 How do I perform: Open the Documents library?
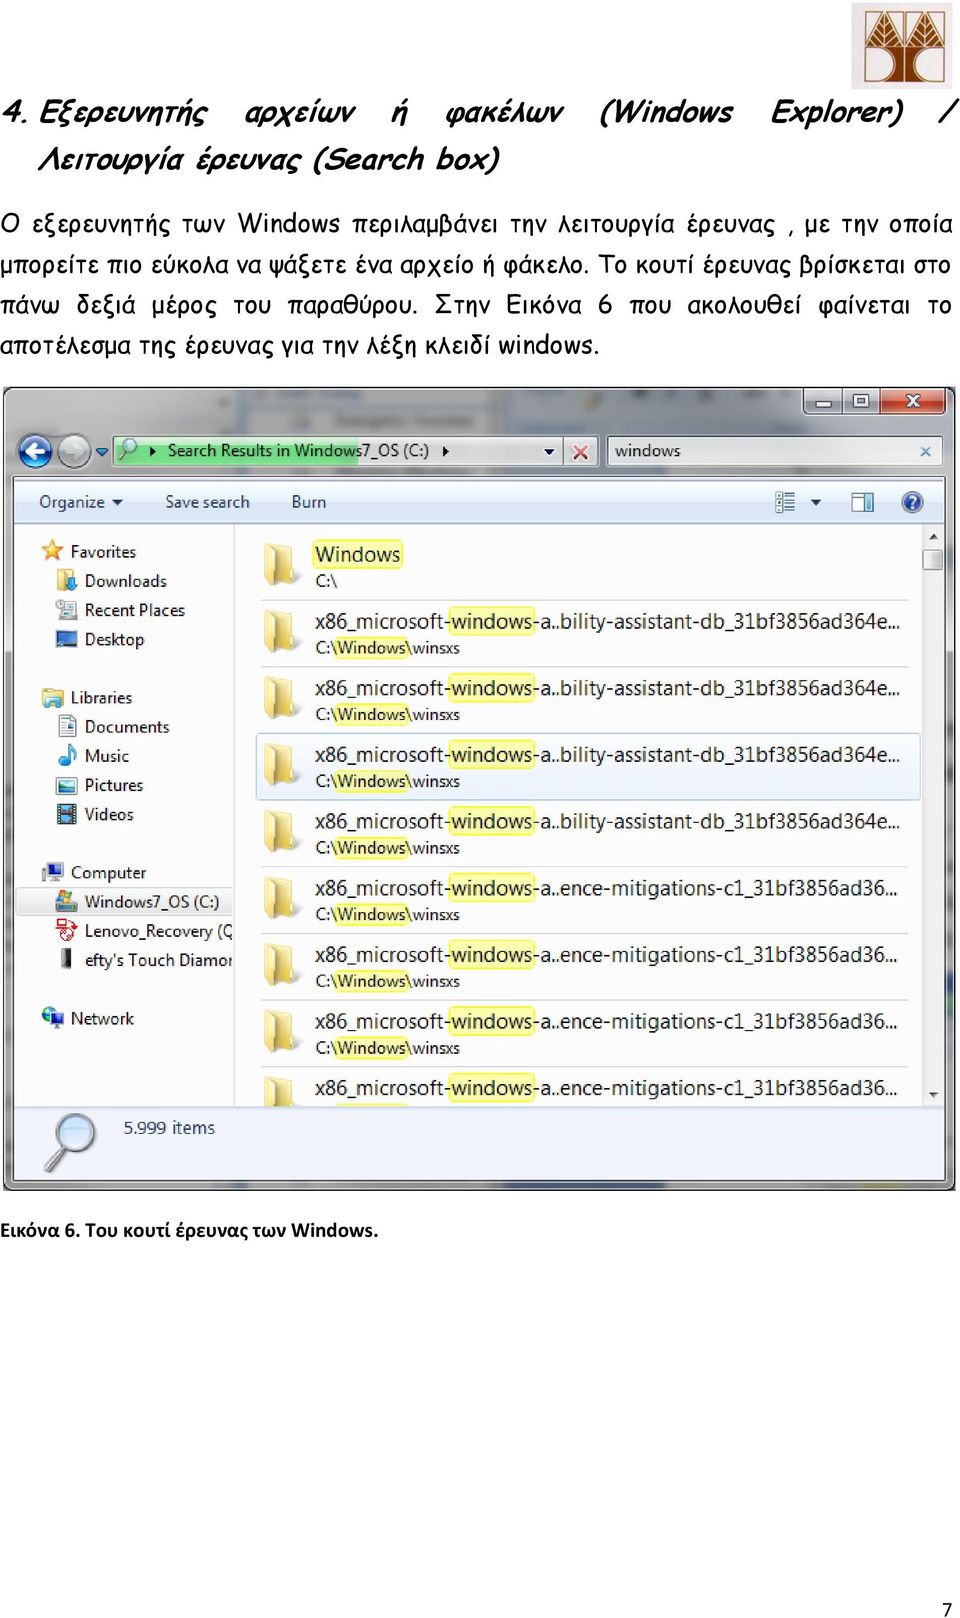pos(127,727)
